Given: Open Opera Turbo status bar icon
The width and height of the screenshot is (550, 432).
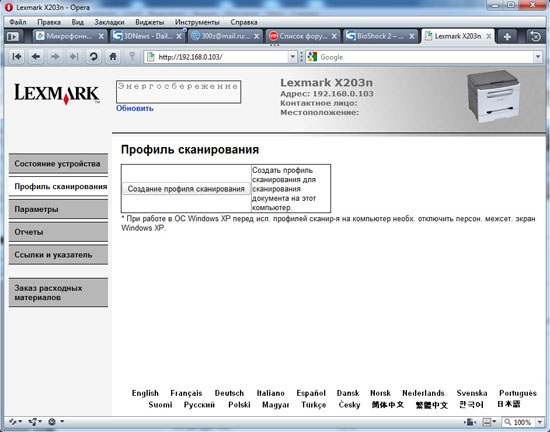Looking at the screenshot, I should click(56, 422).
